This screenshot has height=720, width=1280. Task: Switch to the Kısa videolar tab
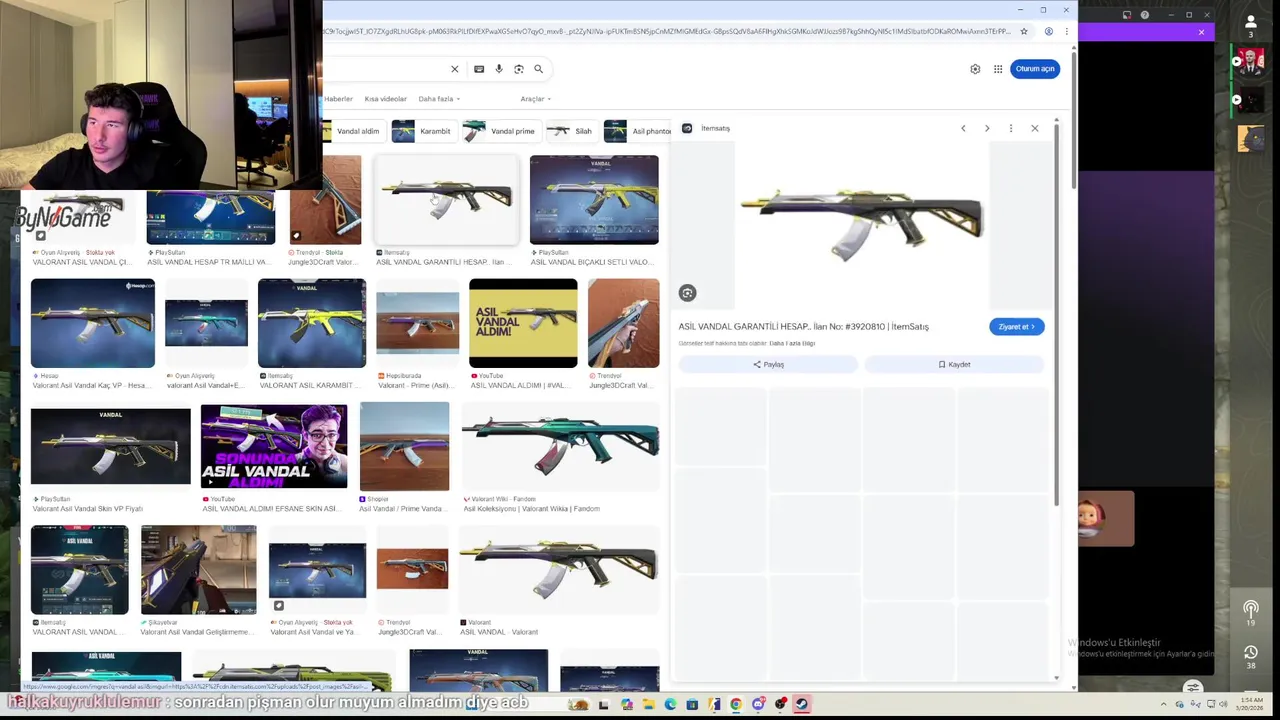(x=385, y=99)
